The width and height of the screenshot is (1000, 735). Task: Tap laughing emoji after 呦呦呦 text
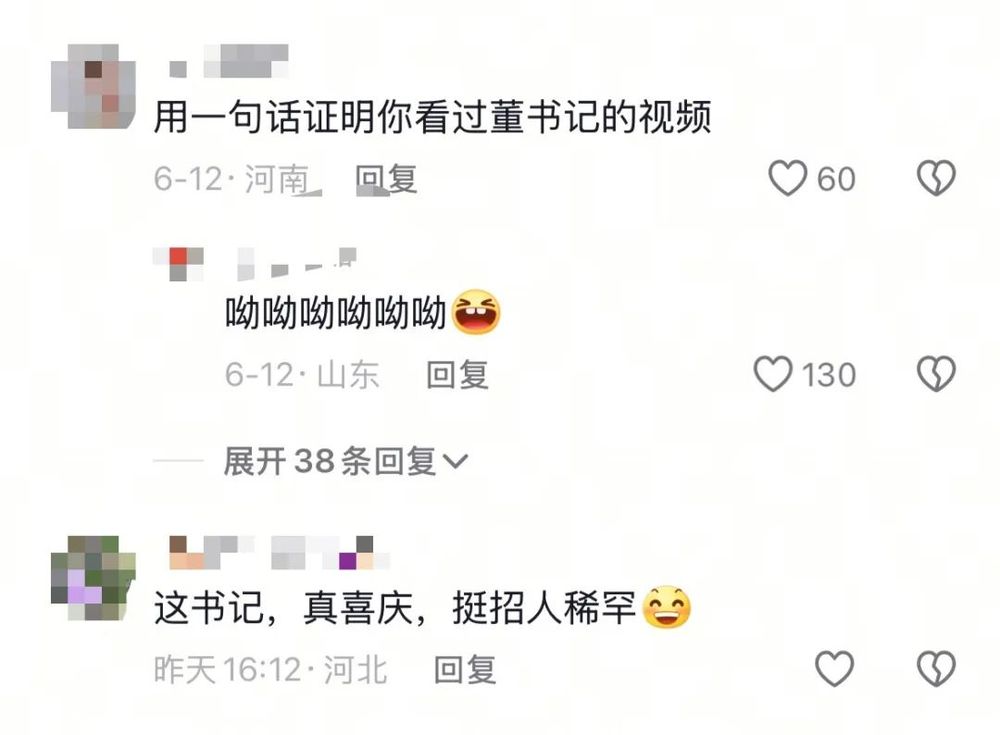click(x=476, y=313)
